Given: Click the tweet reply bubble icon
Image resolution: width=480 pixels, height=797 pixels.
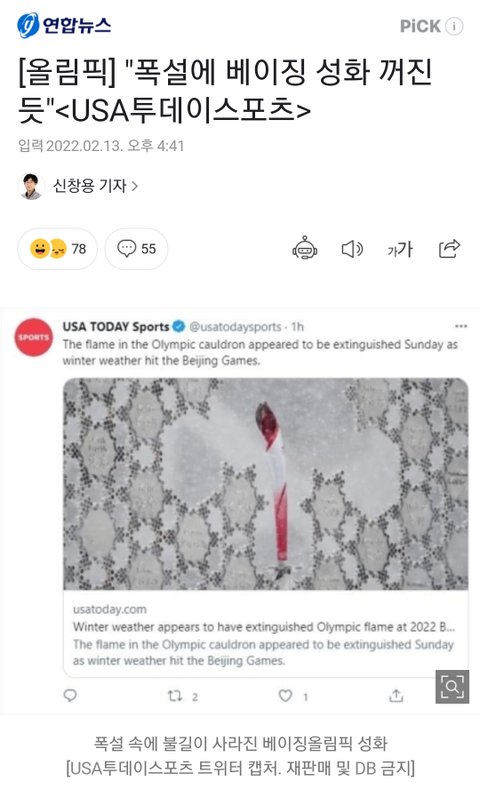Looking at the screenshot, I should point(70,695).
